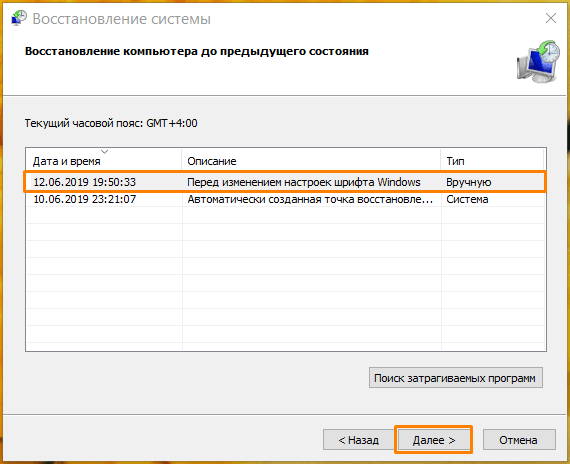This screenshot has width=570, height=464.
Task: Click the Система type cell
Action: point(467,199)
